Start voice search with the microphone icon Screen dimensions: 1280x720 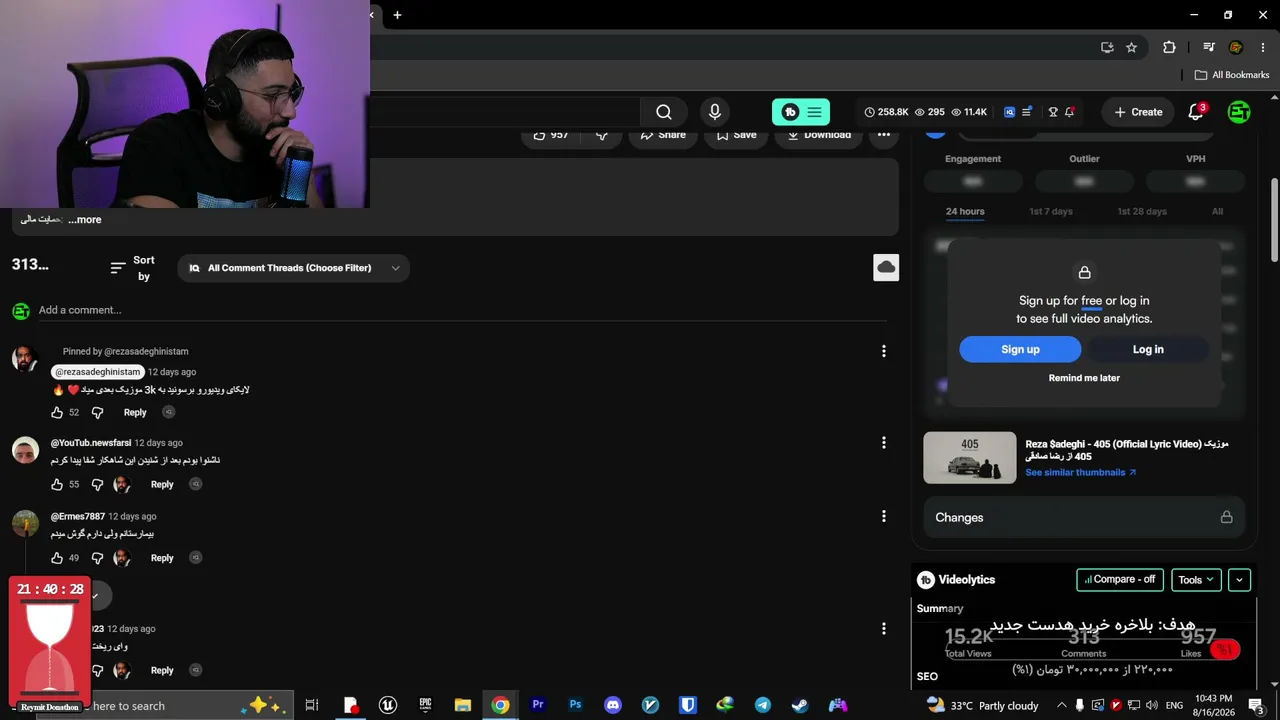point(714,112)
